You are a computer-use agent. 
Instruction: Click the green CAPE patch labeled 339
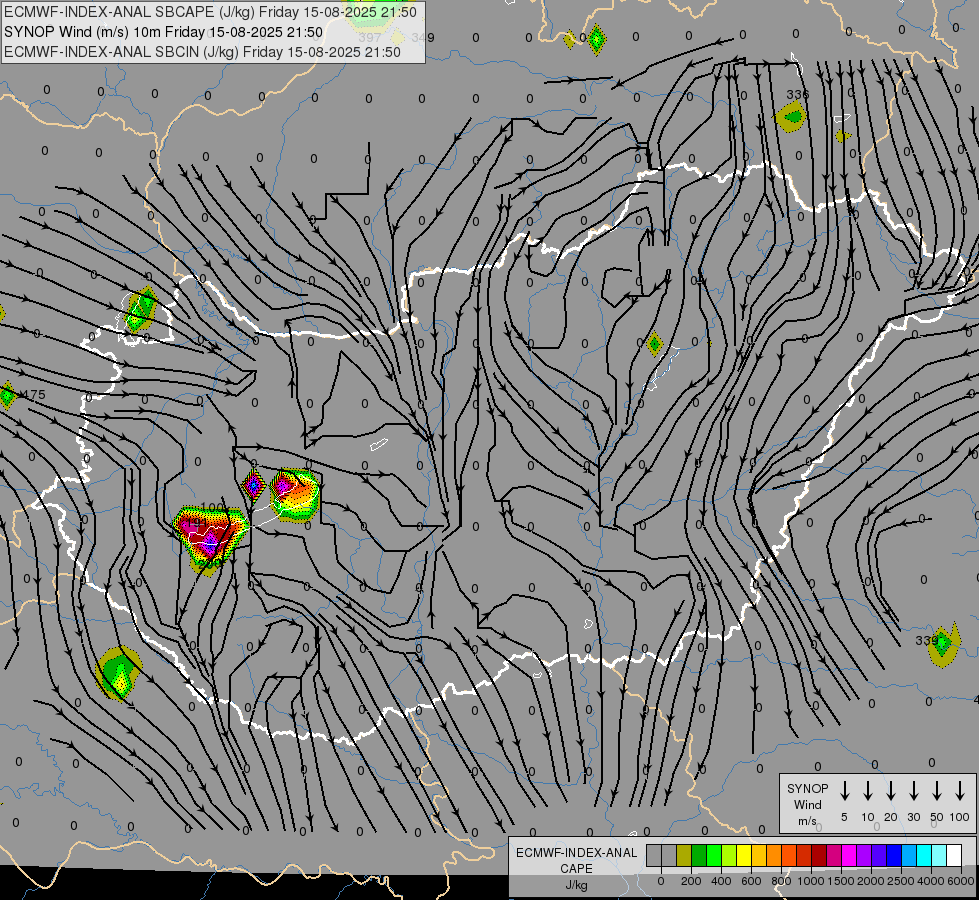[x=943, y=644]
